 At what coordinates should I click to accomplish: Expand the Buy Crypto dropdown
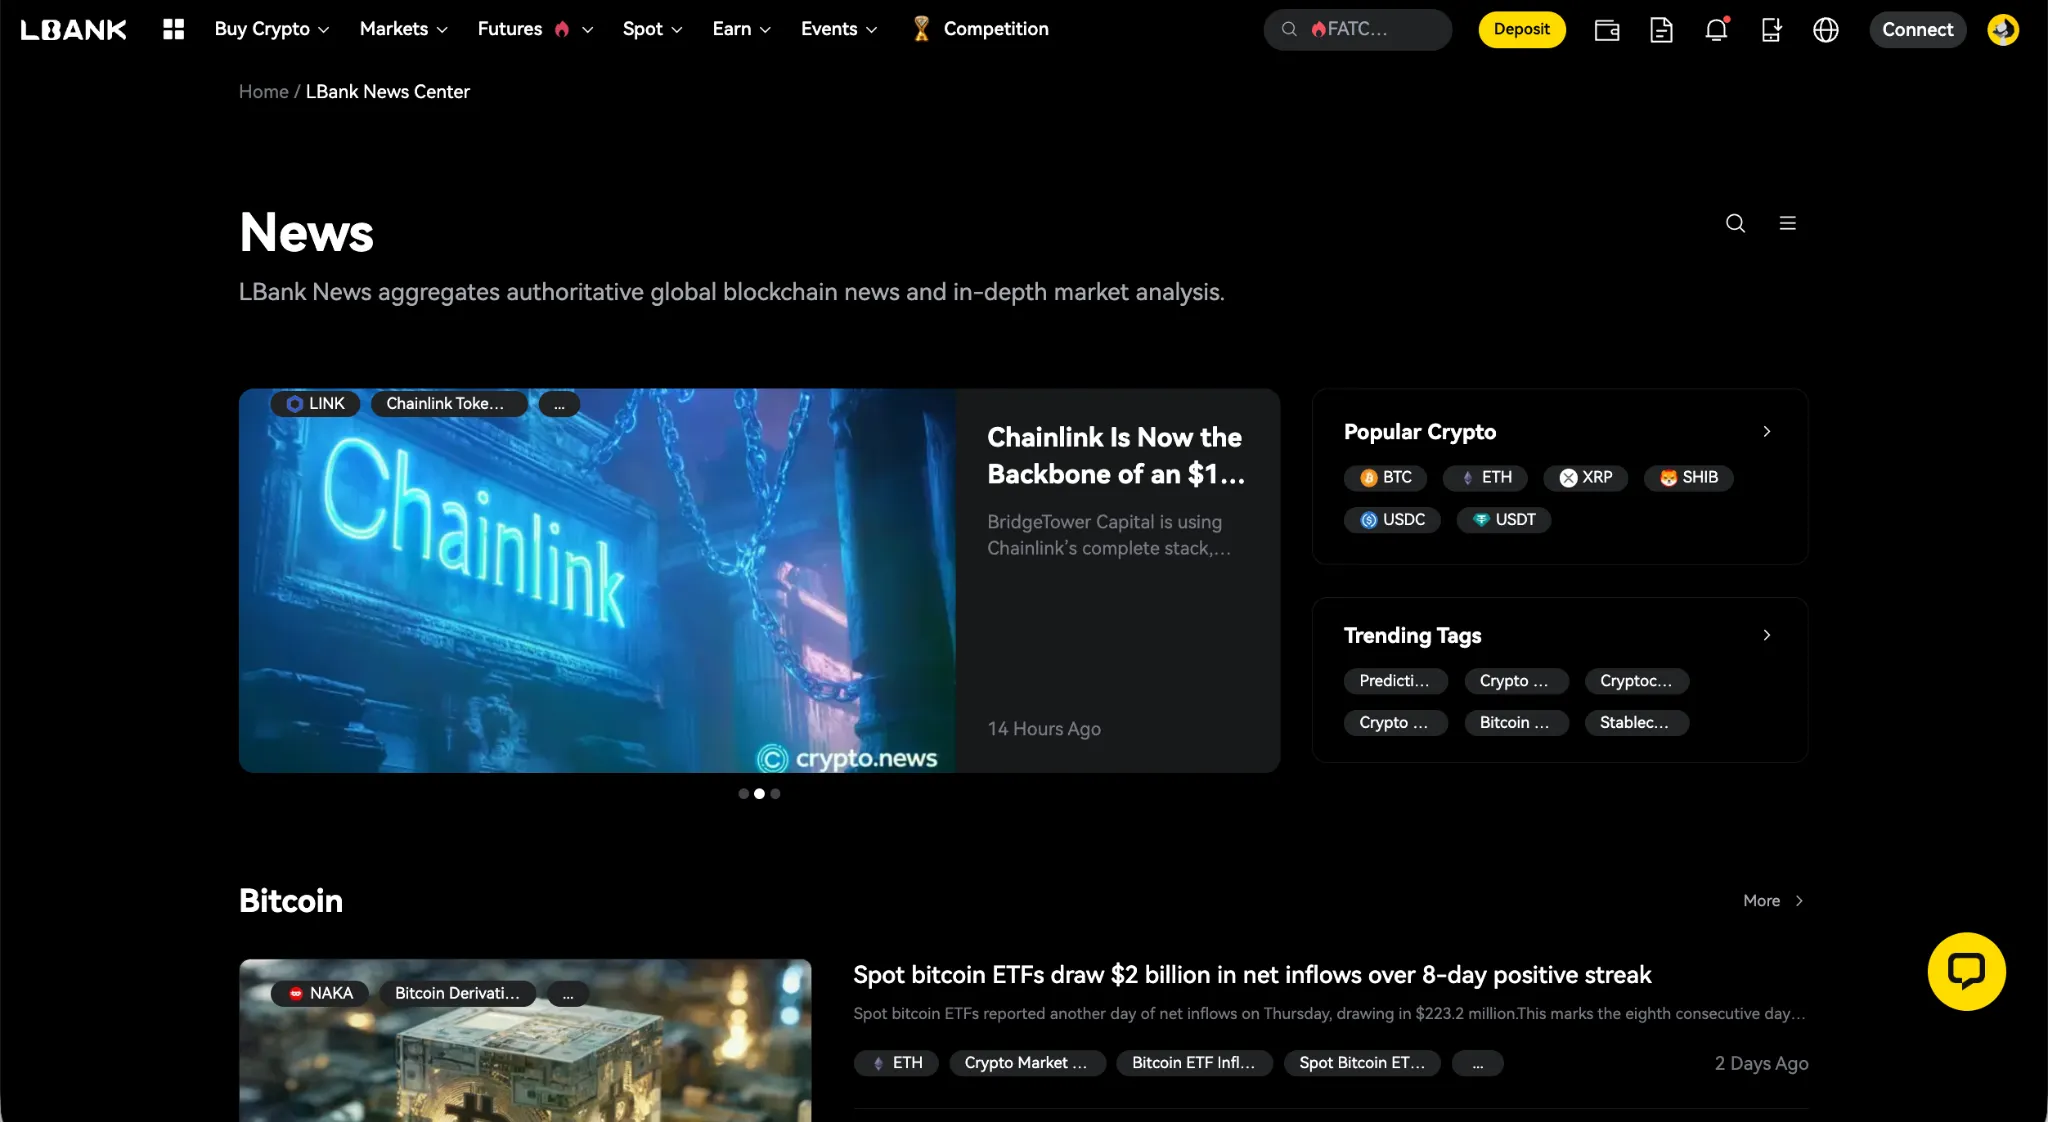coord(271,29)
